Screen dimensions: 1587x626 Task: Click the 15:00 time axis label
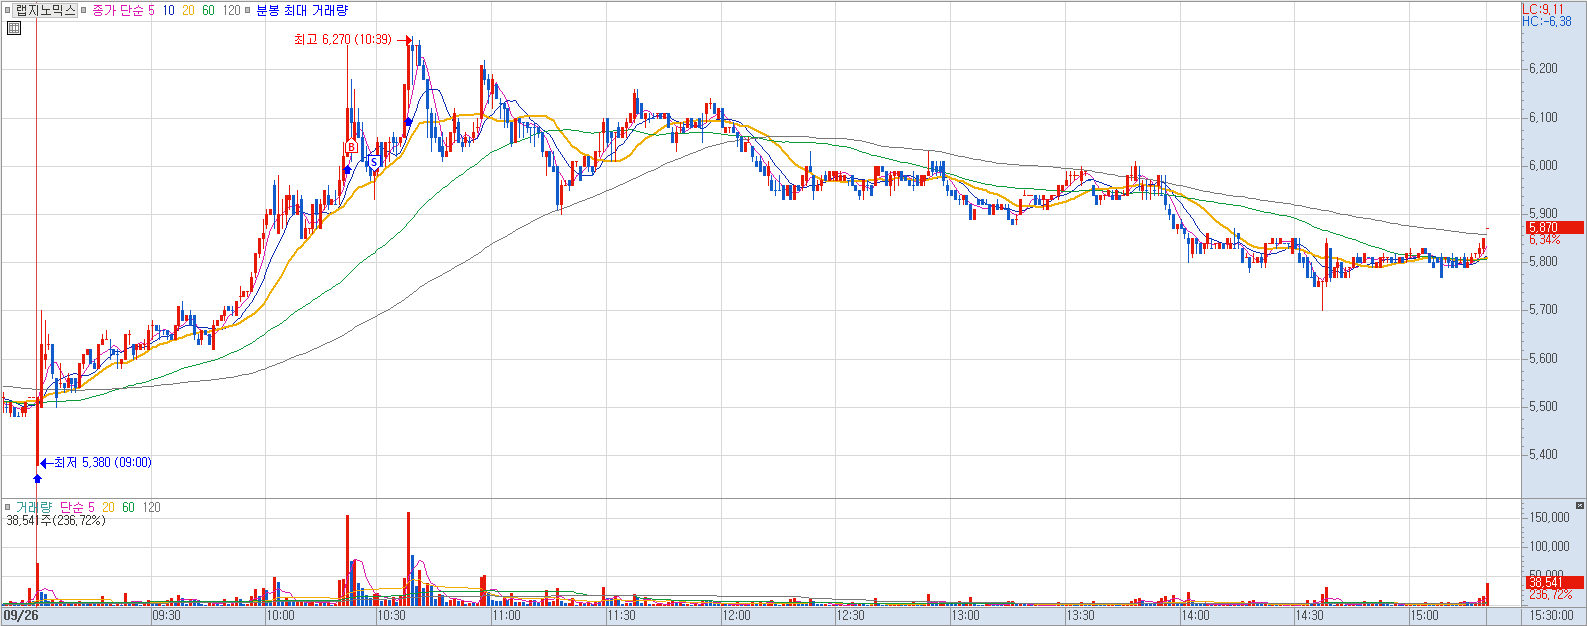pyautogui.click(x=1425, y=616)
